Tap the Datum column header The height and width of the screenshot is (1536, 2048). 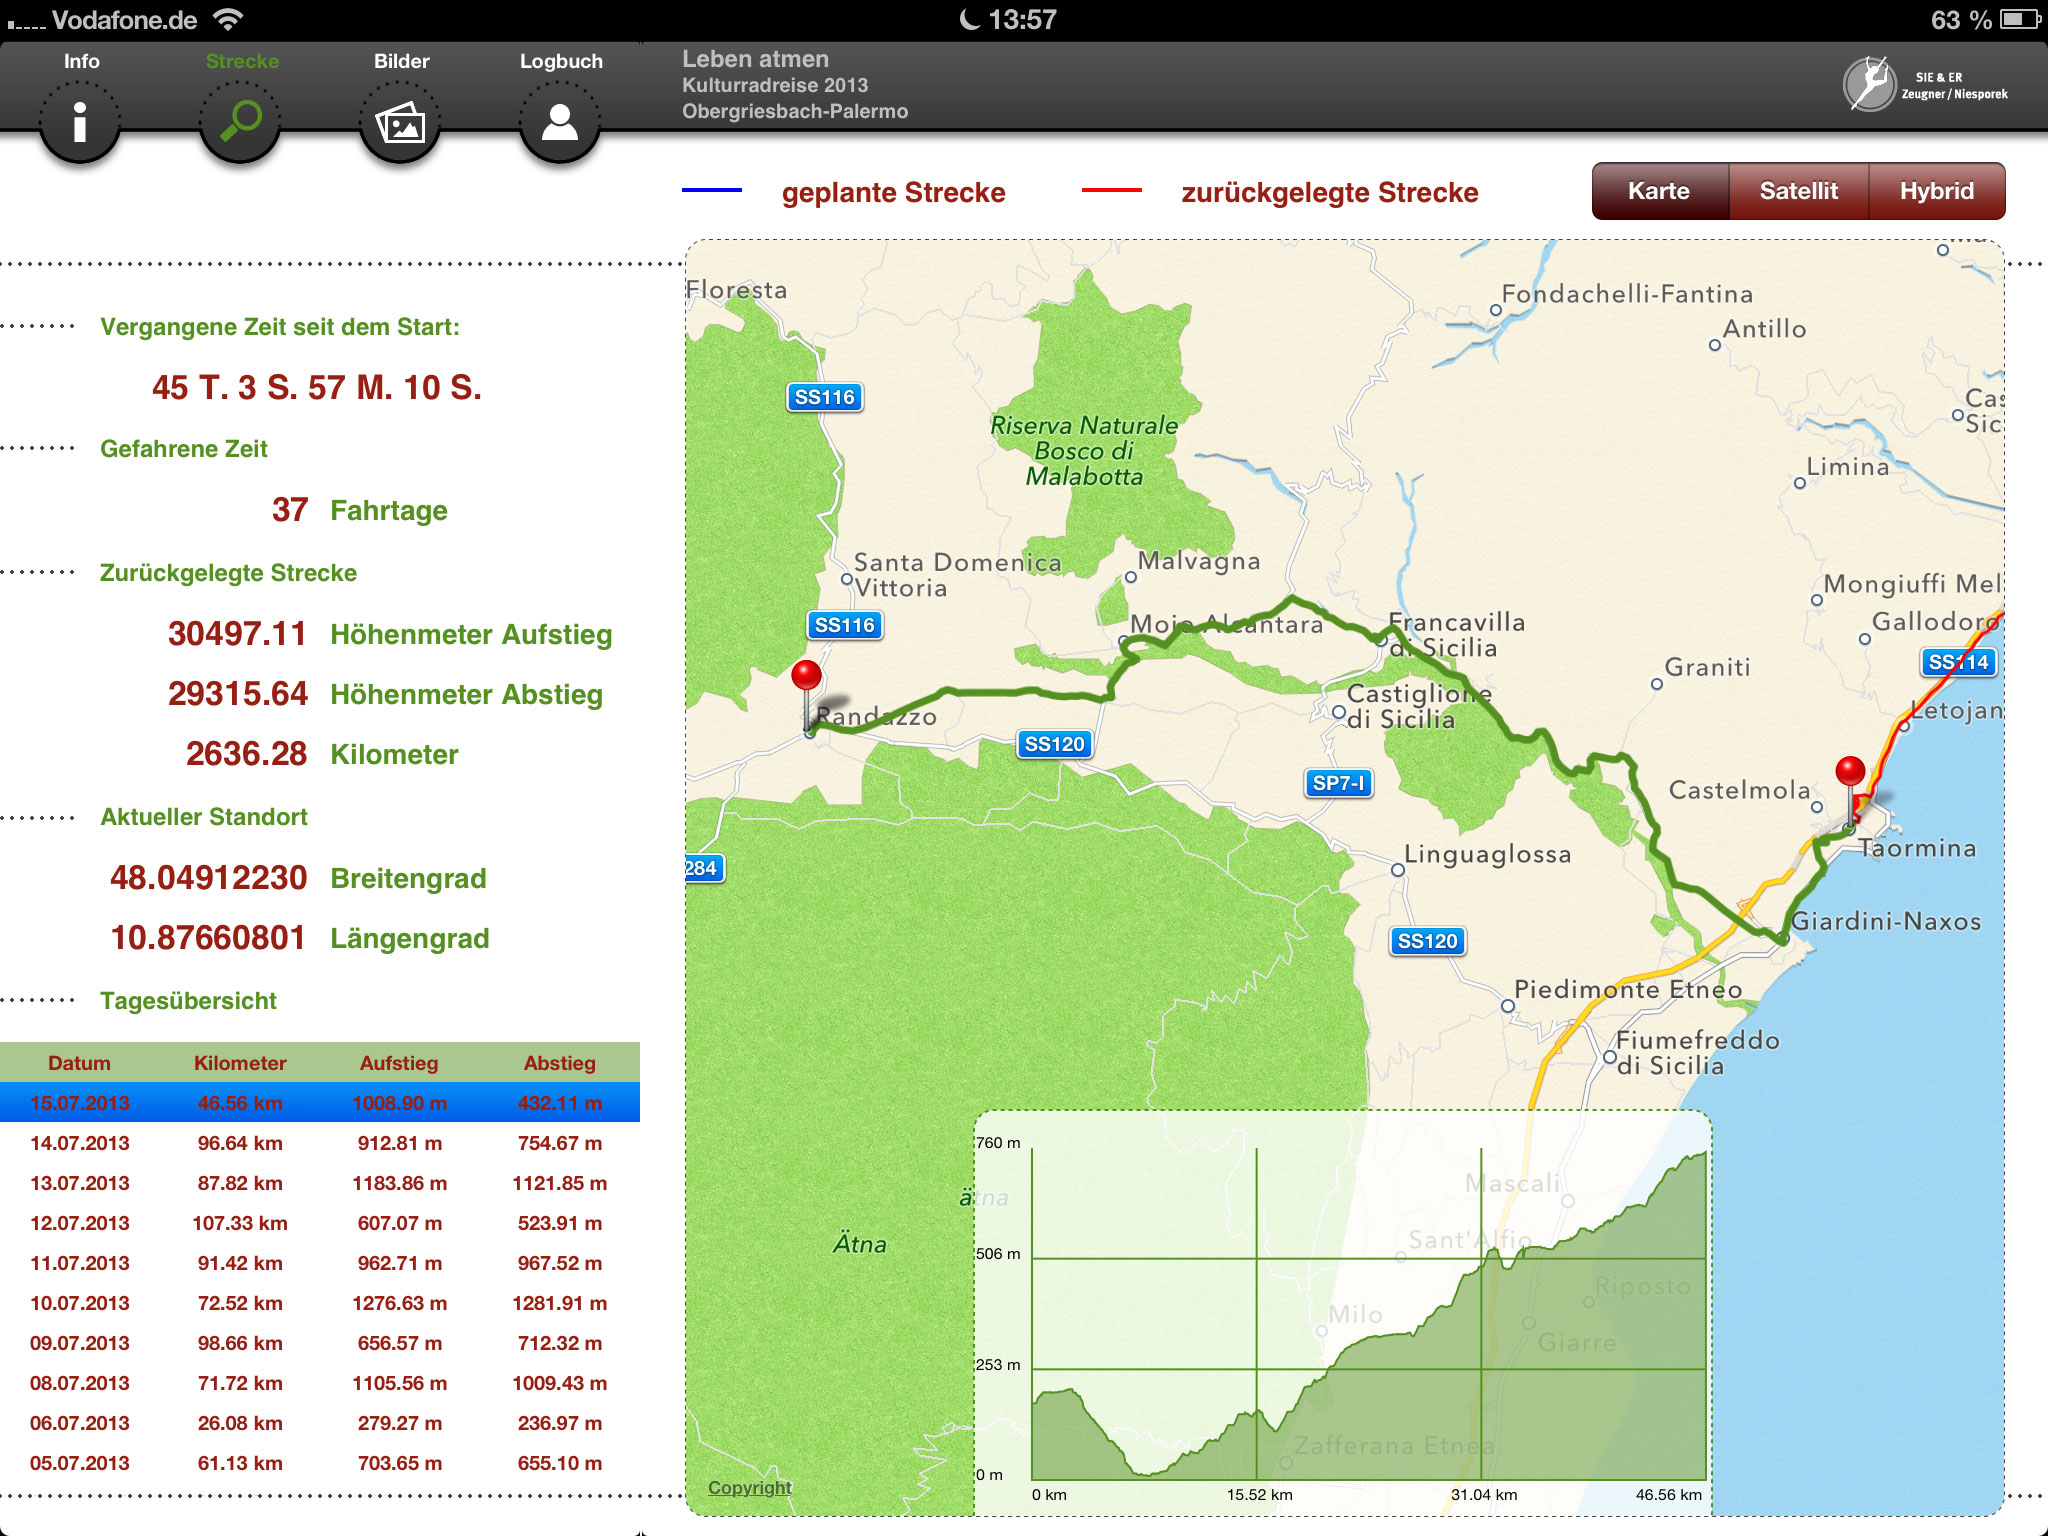click(x=79, y=1063)
